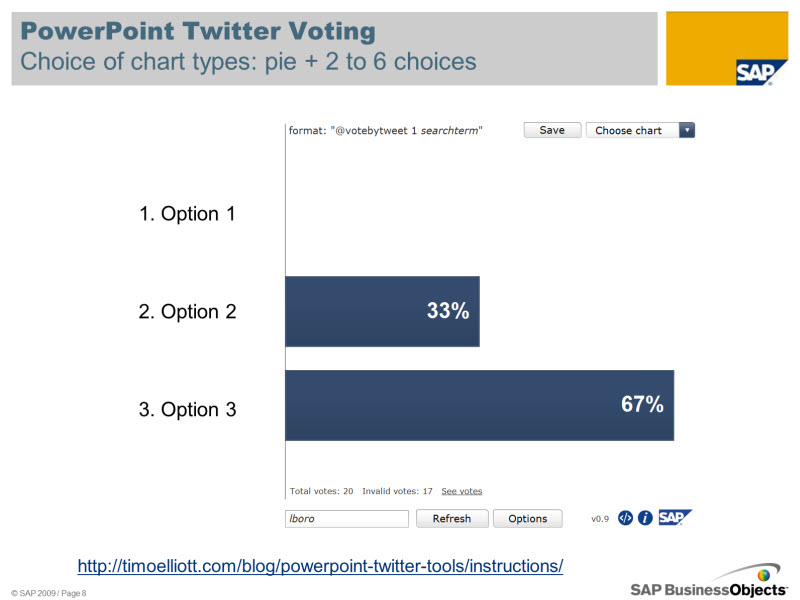Image resolution: width=800 pixels, height=600 pixels.
Task: Click the SAP BusinessObjects logo
Action: (708, 586)
